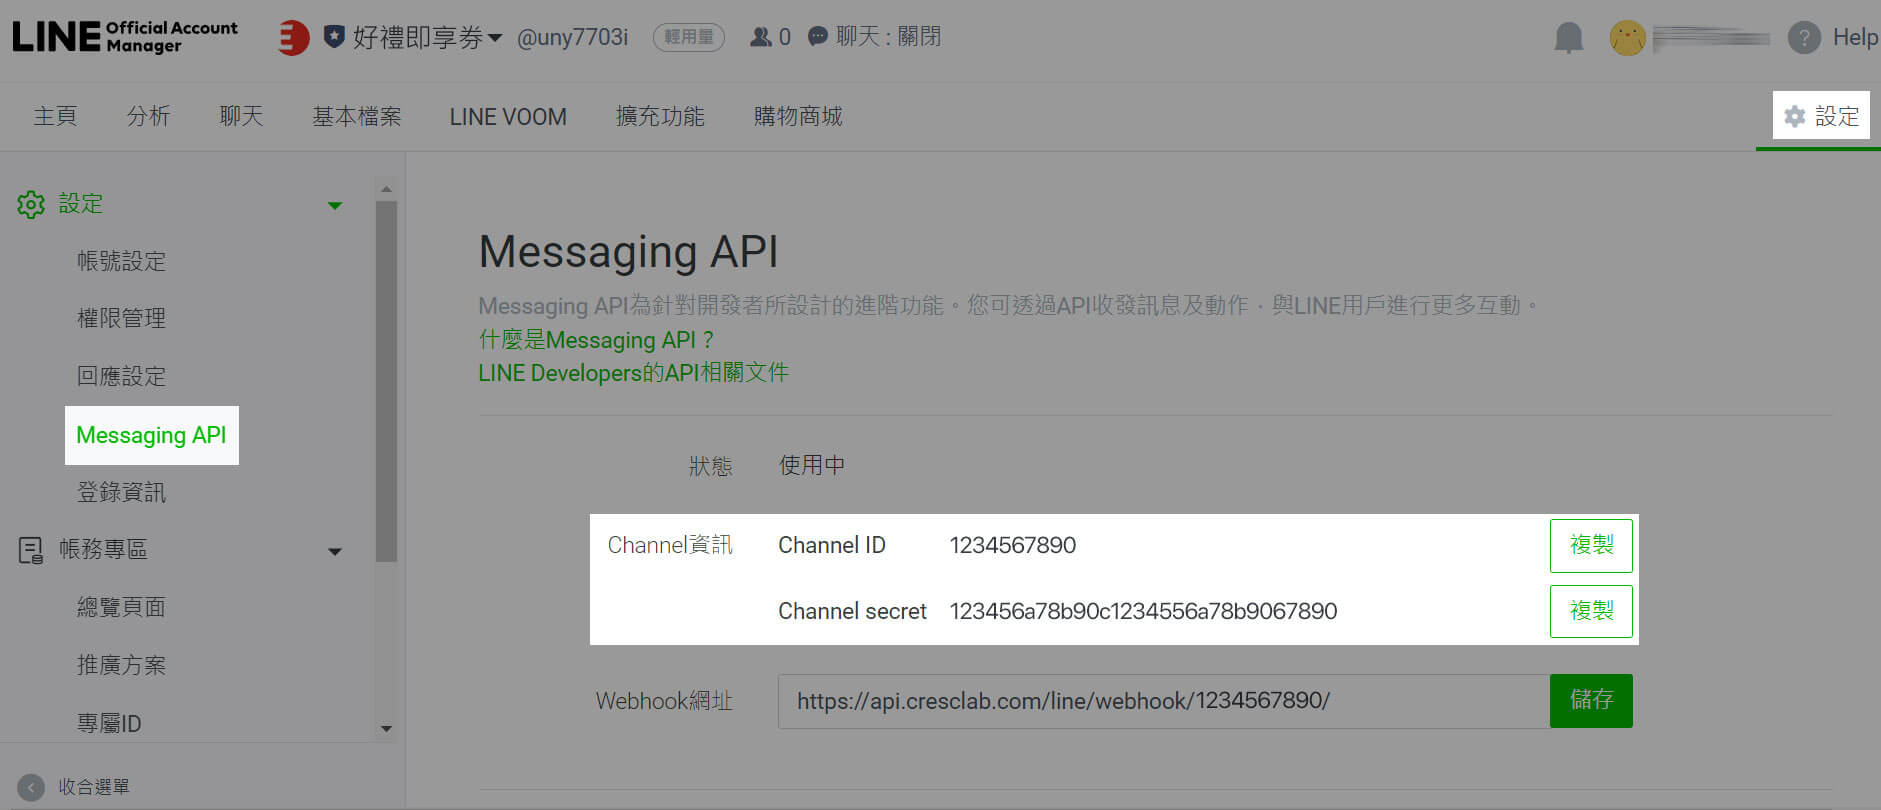The image size is (1881, 810).
Task: Click the Channel secret value string
Action: (1143, 611)
